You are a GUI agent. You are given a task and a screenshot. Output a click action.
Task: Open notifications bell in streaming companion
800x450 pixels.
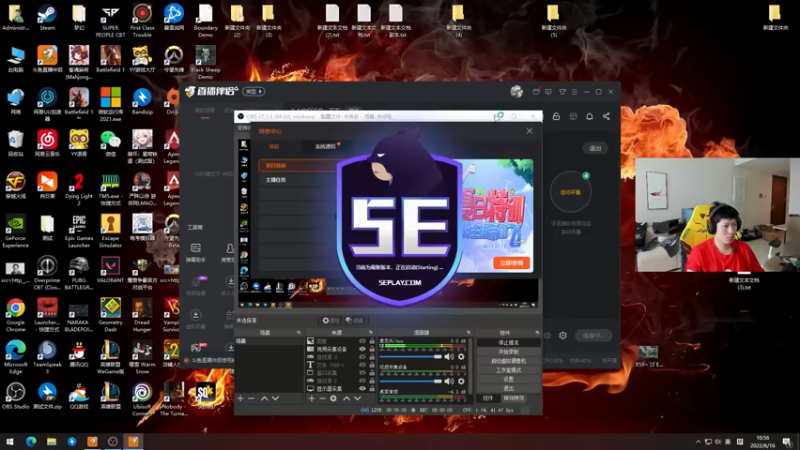(589, 116)
